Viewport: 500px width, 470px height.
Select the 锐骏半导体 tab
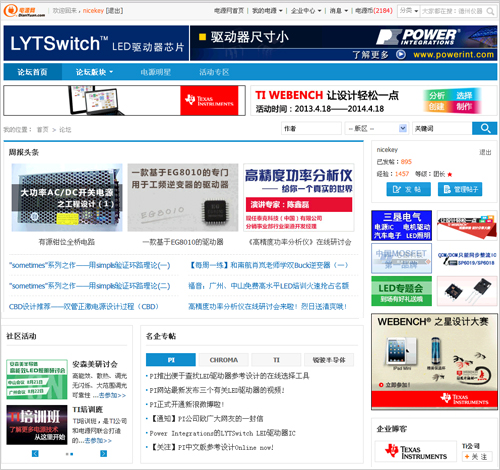coord(329,360)
